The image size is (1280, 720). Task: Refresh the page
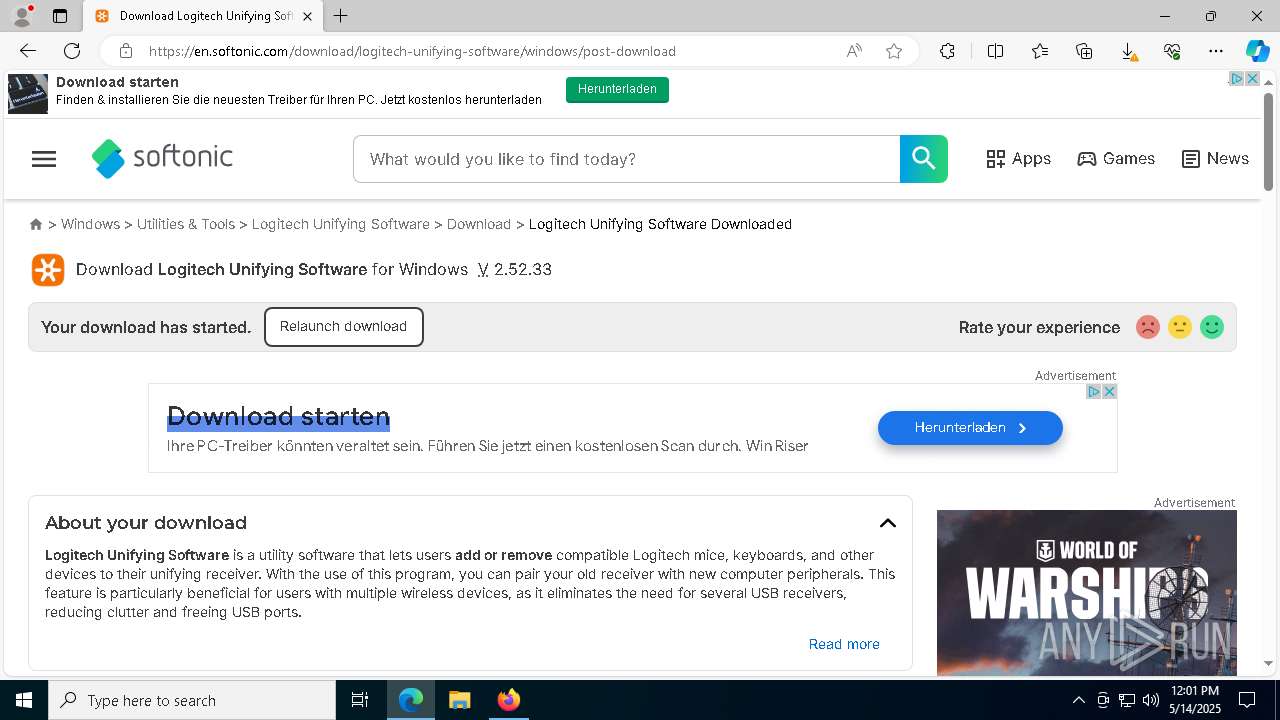(72, 51)
